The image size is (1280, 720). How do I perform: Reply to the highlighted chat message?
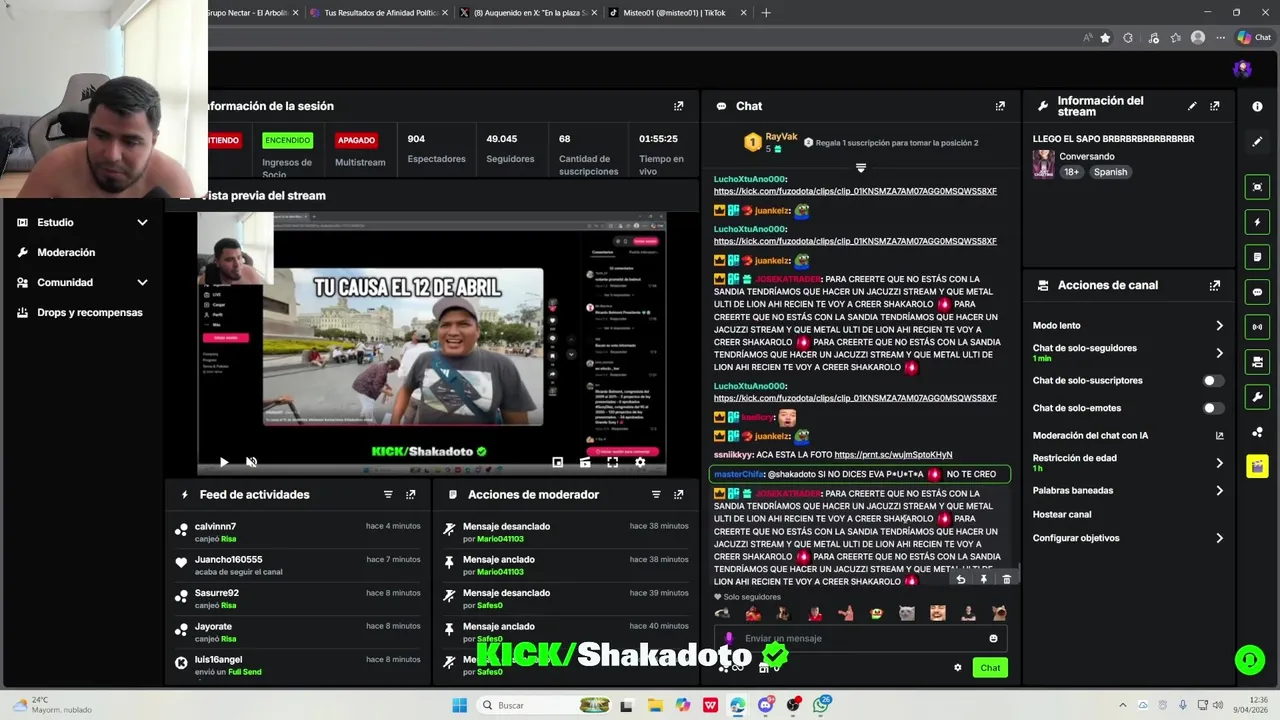(x=961, y=579)
